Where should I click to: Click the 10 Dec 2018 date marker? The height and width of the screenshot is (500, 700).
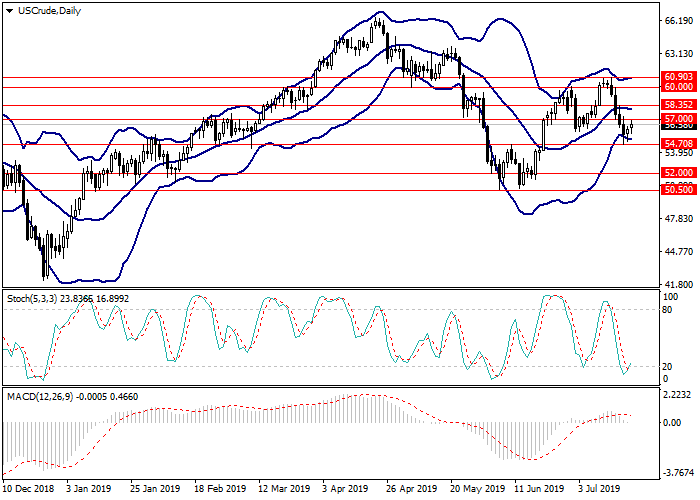pos(28,491)
